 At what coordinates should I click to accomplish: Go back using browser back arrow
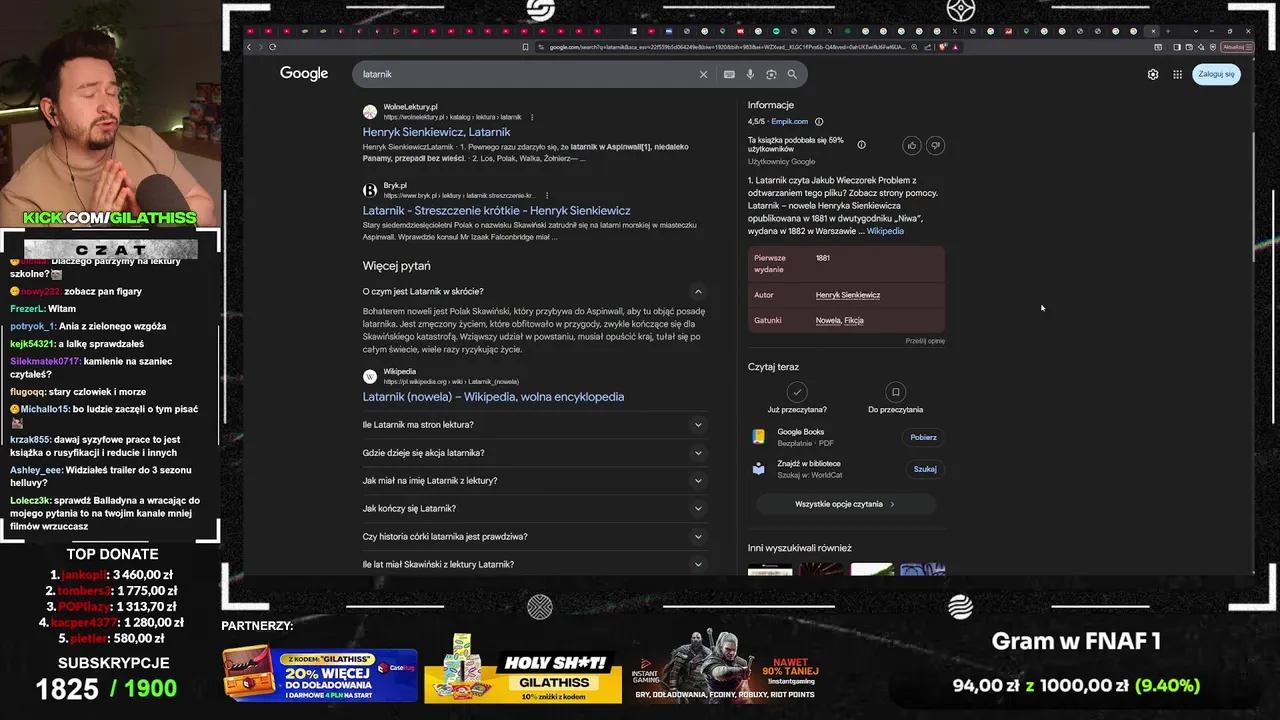click(250, 47)
